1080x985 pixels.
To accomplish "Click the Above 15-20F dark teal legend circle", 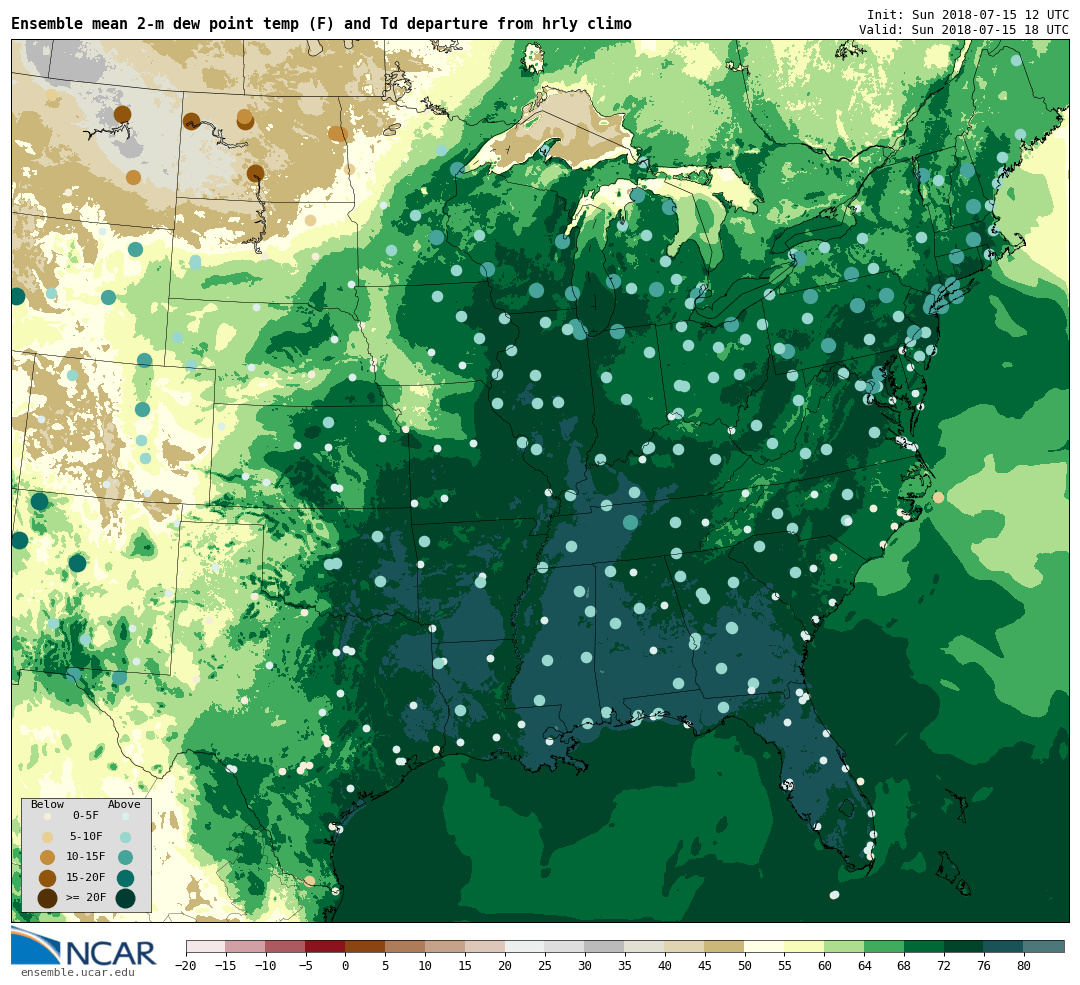I will 125,878.
